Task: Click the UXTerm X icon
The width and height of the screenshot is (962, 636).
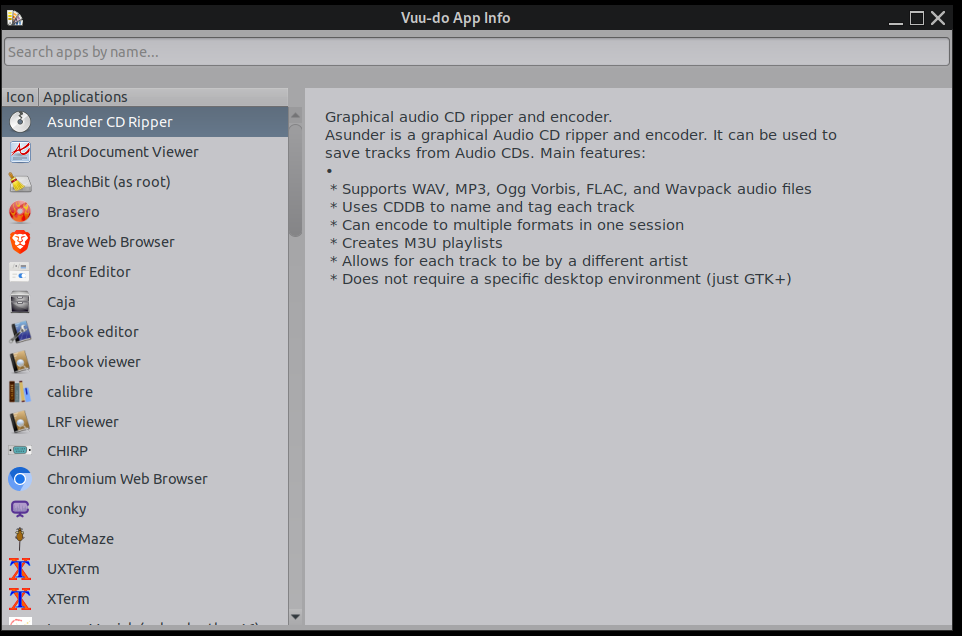Action: [20, 569]
